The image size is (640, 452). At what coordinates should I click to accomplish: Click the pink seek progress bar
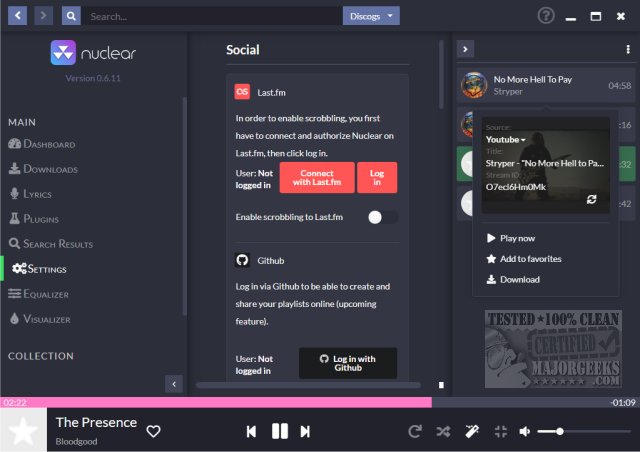(x=216, y=402)
